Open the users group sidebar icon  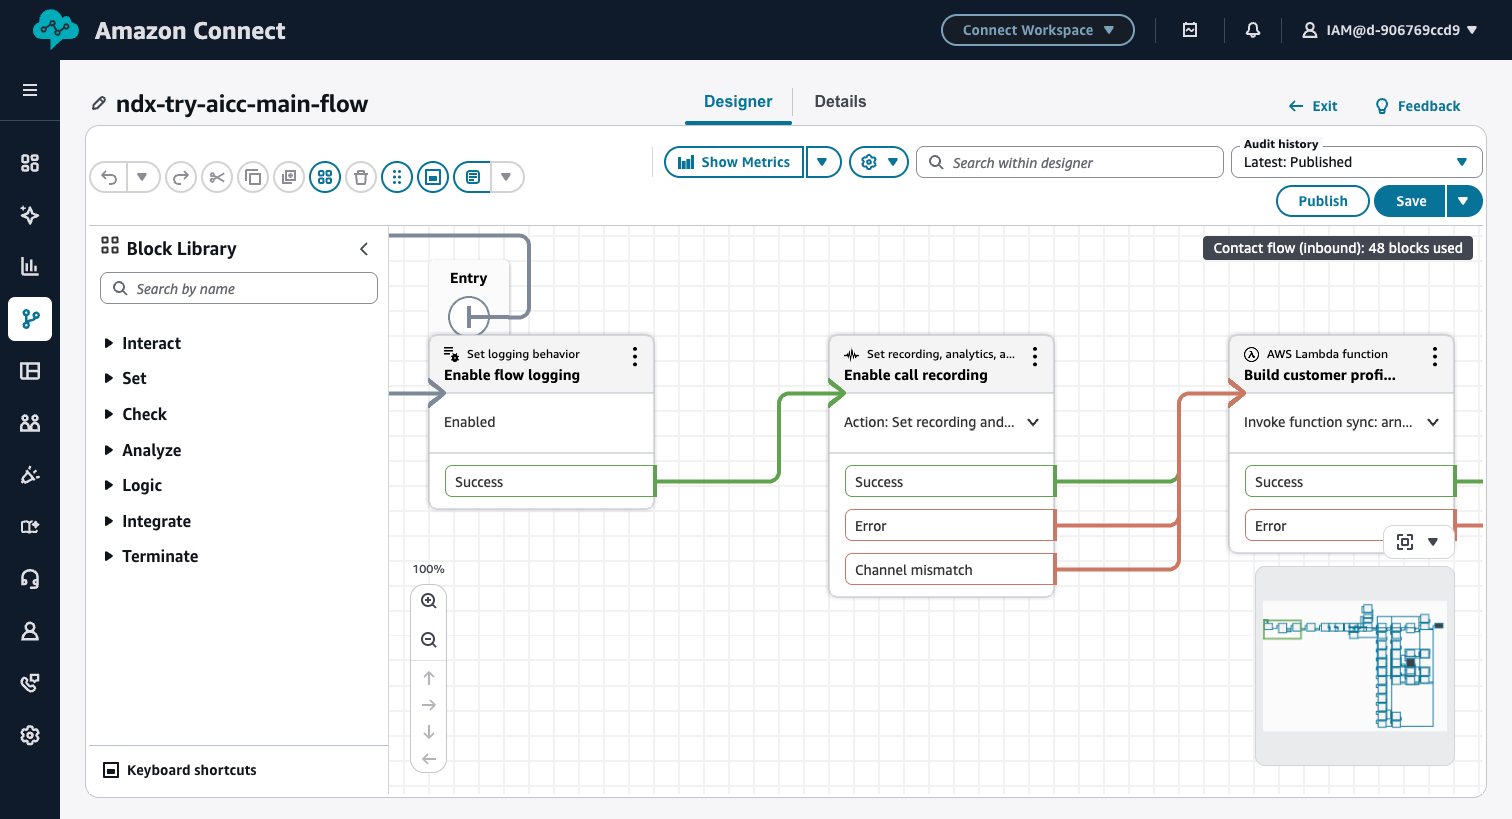tap(30, 423)
